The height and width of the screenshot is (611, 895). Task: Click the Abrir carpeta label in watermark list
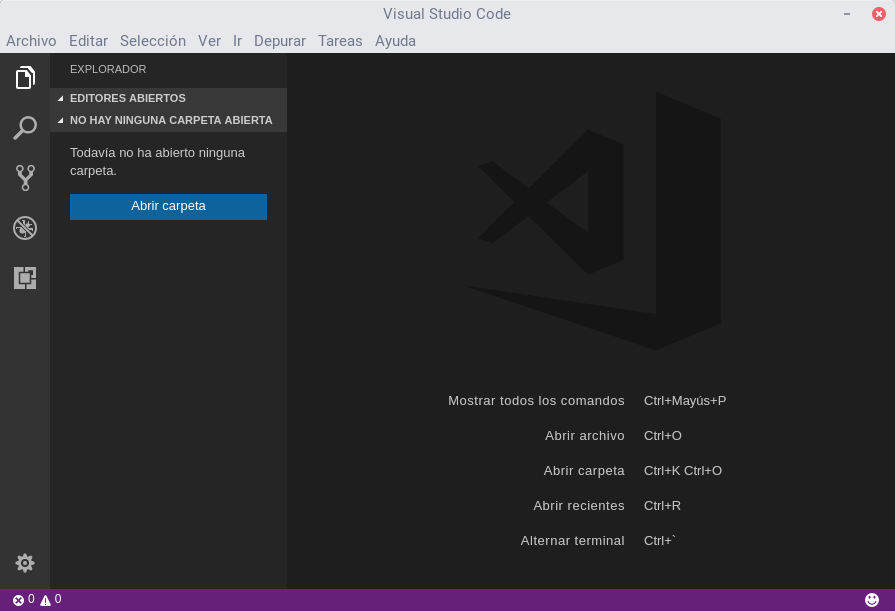(584, 471)
